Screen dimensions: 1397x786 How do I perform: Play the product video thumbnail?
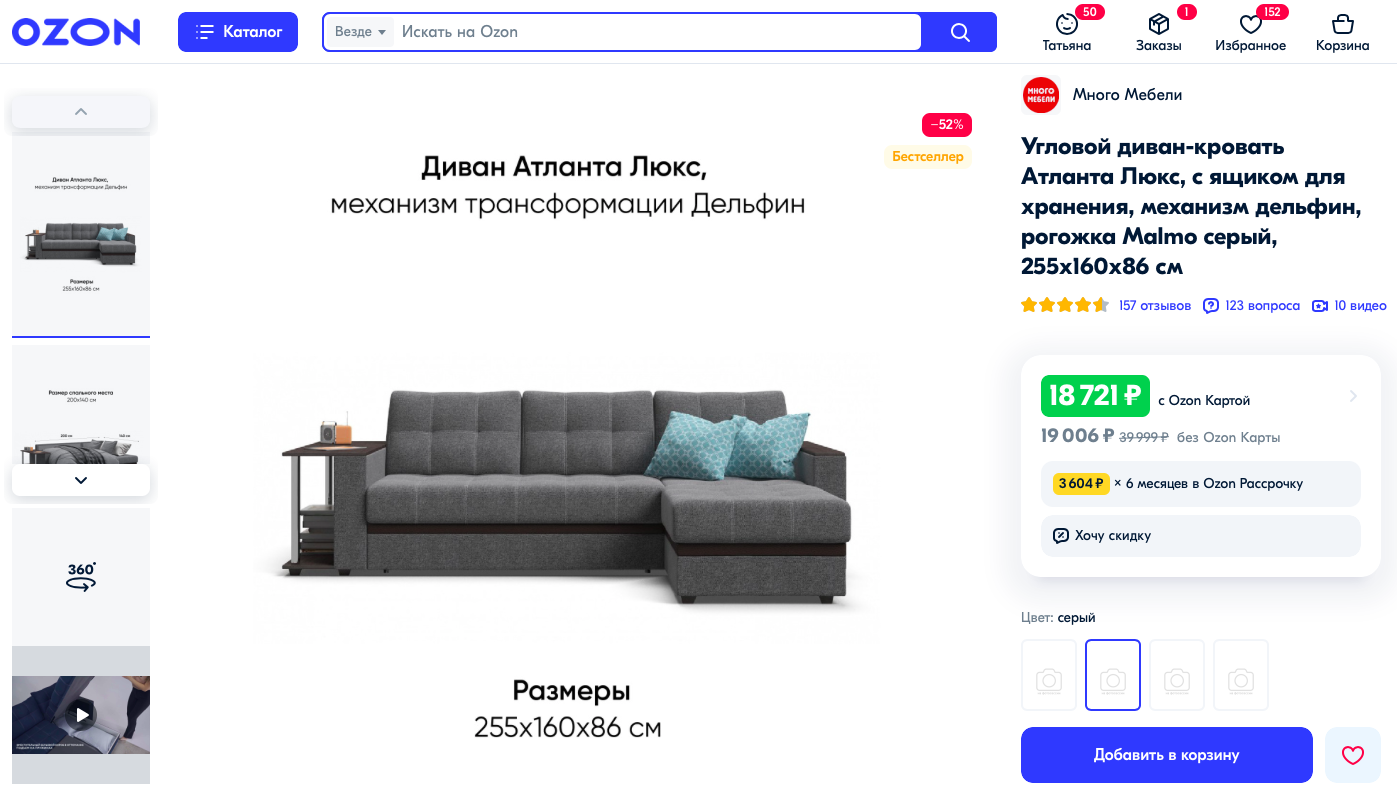point(81,715)
